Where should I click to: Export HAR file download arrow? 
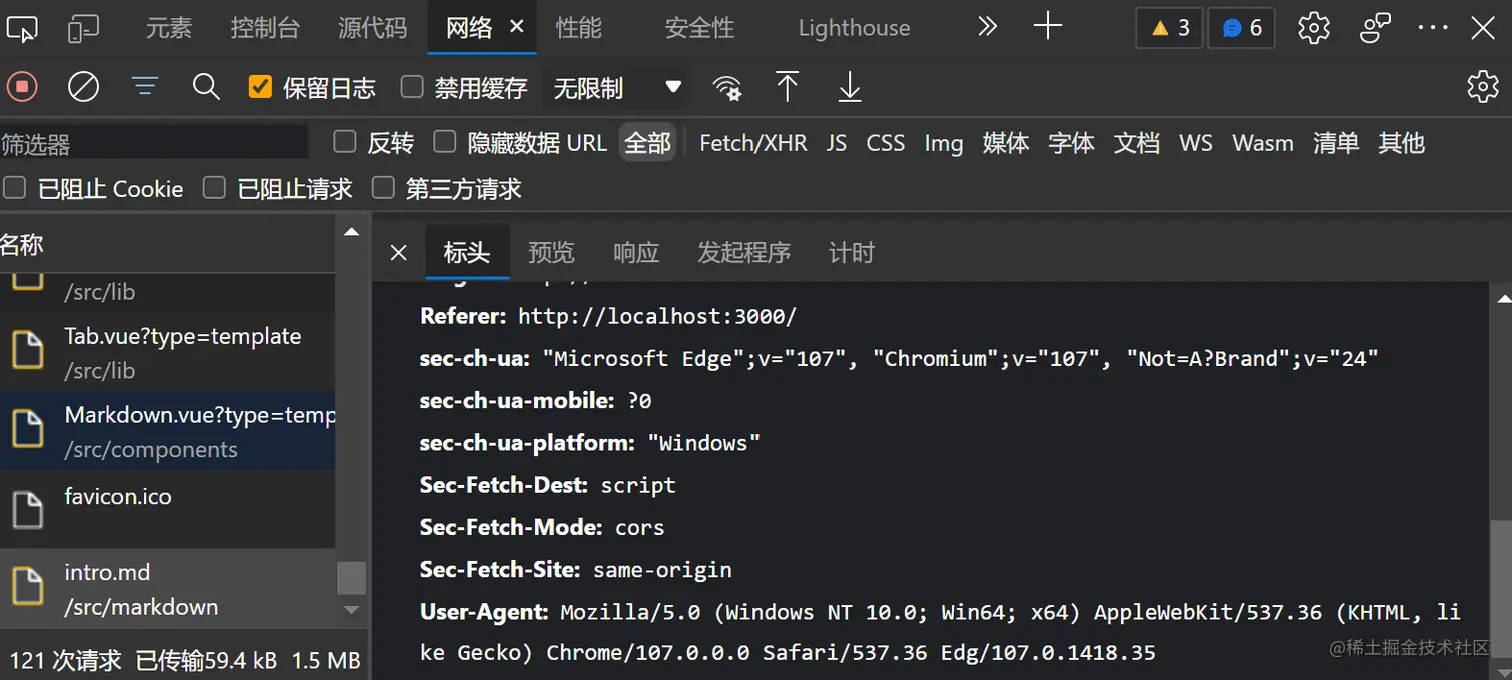pos(850,87)
